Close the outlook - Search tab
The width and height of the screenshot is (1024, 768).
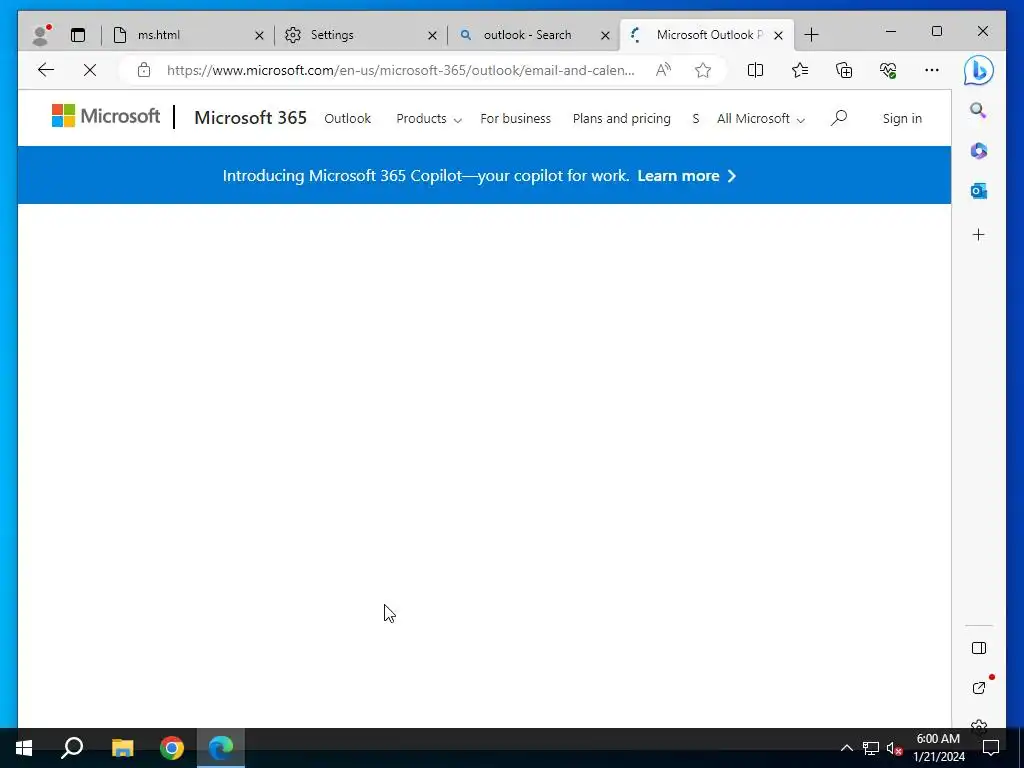(x=605, y=35)
